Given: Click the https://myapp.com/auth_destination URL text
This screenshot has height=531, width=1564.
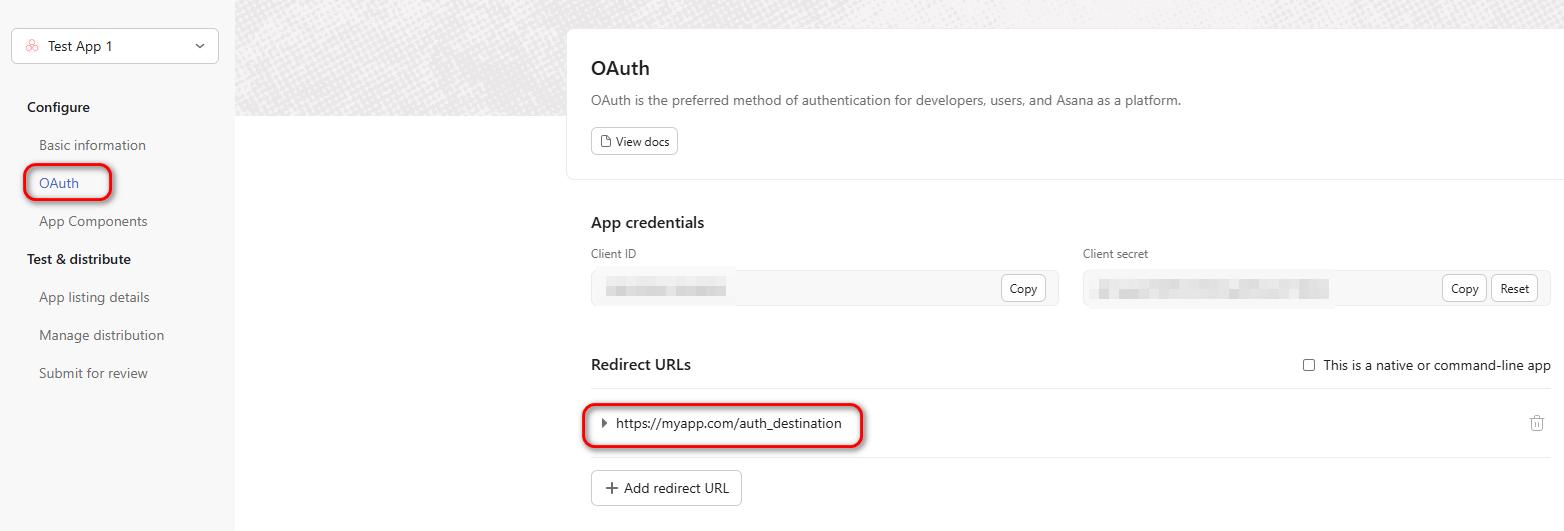Looking at the screenshot, I should [729, 423].
